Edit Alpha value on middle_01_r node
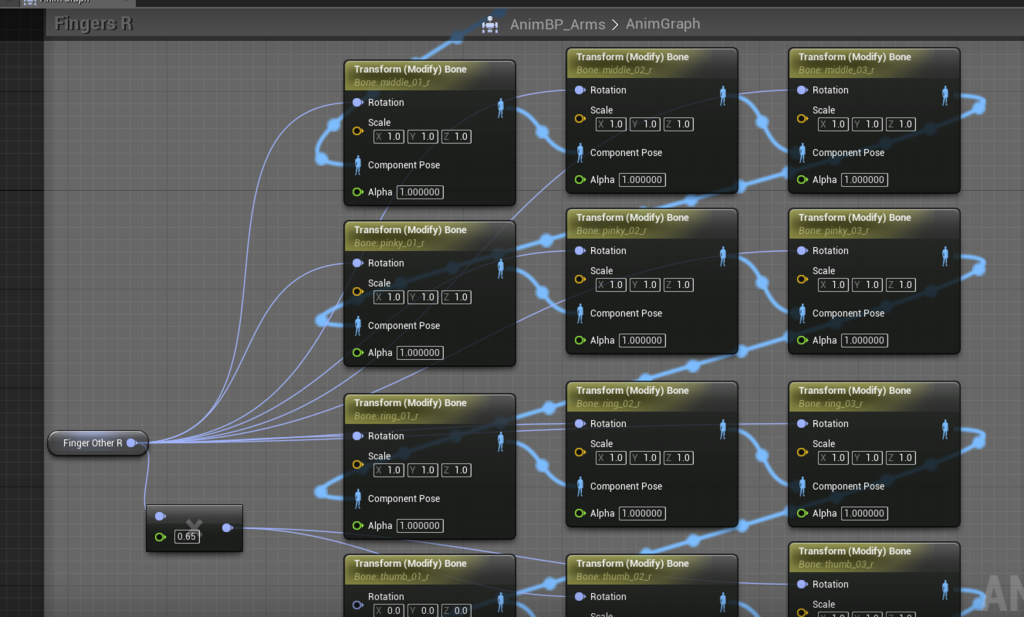Viewport: 1024px width, 617px height. tap(420, 192)
